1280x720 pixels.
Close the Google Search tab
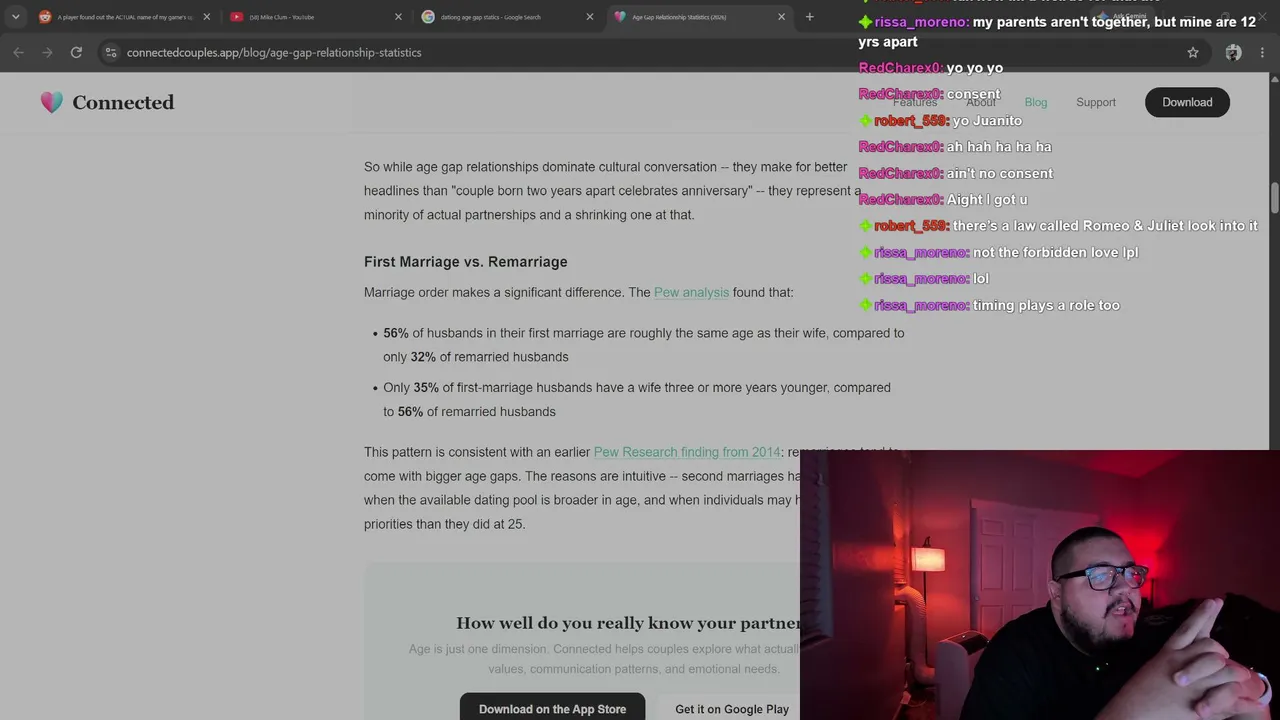tap(590, 17)
